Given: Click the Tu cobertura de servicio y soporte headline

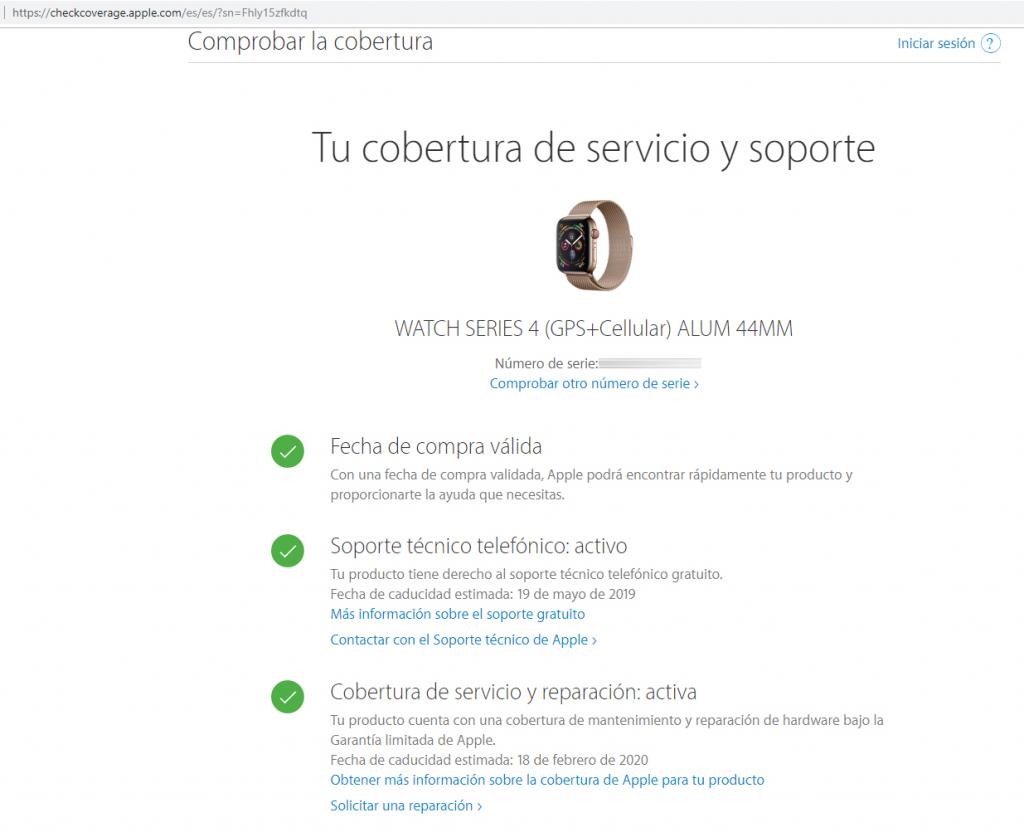Looking at the screenshot, I should coord(594,149).
